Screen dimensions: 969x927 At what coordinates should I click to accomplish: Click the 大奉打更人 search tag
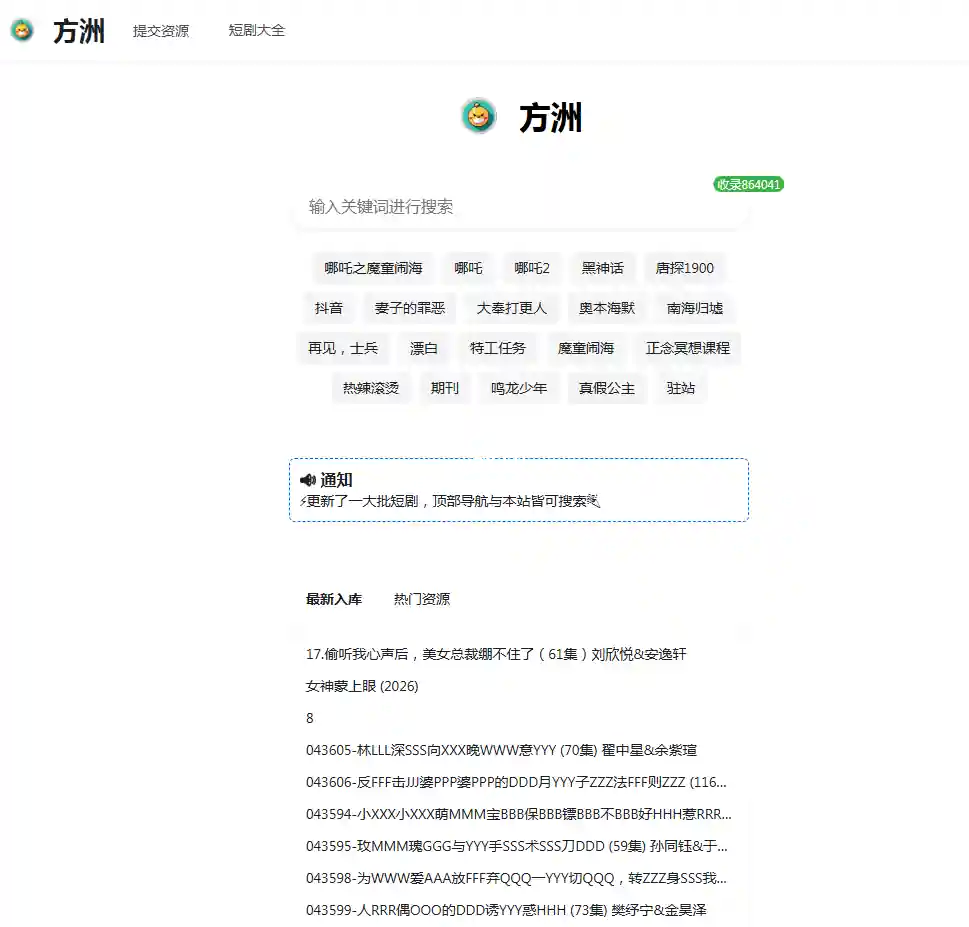511,308
